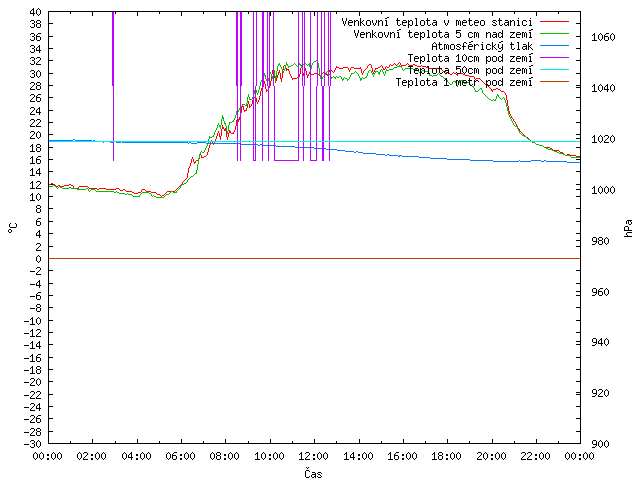
Task: Click the orange-brown legend line sample
Action: [554, 82]
